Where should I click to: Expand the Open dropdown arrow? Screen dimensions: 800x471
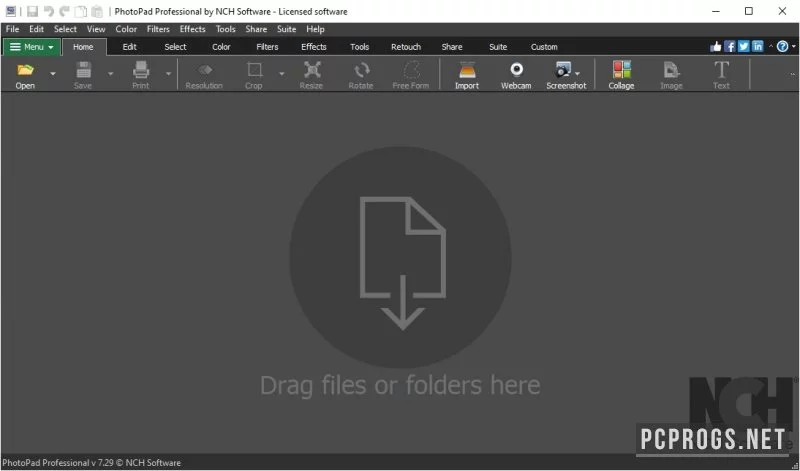tap(53, 74)
